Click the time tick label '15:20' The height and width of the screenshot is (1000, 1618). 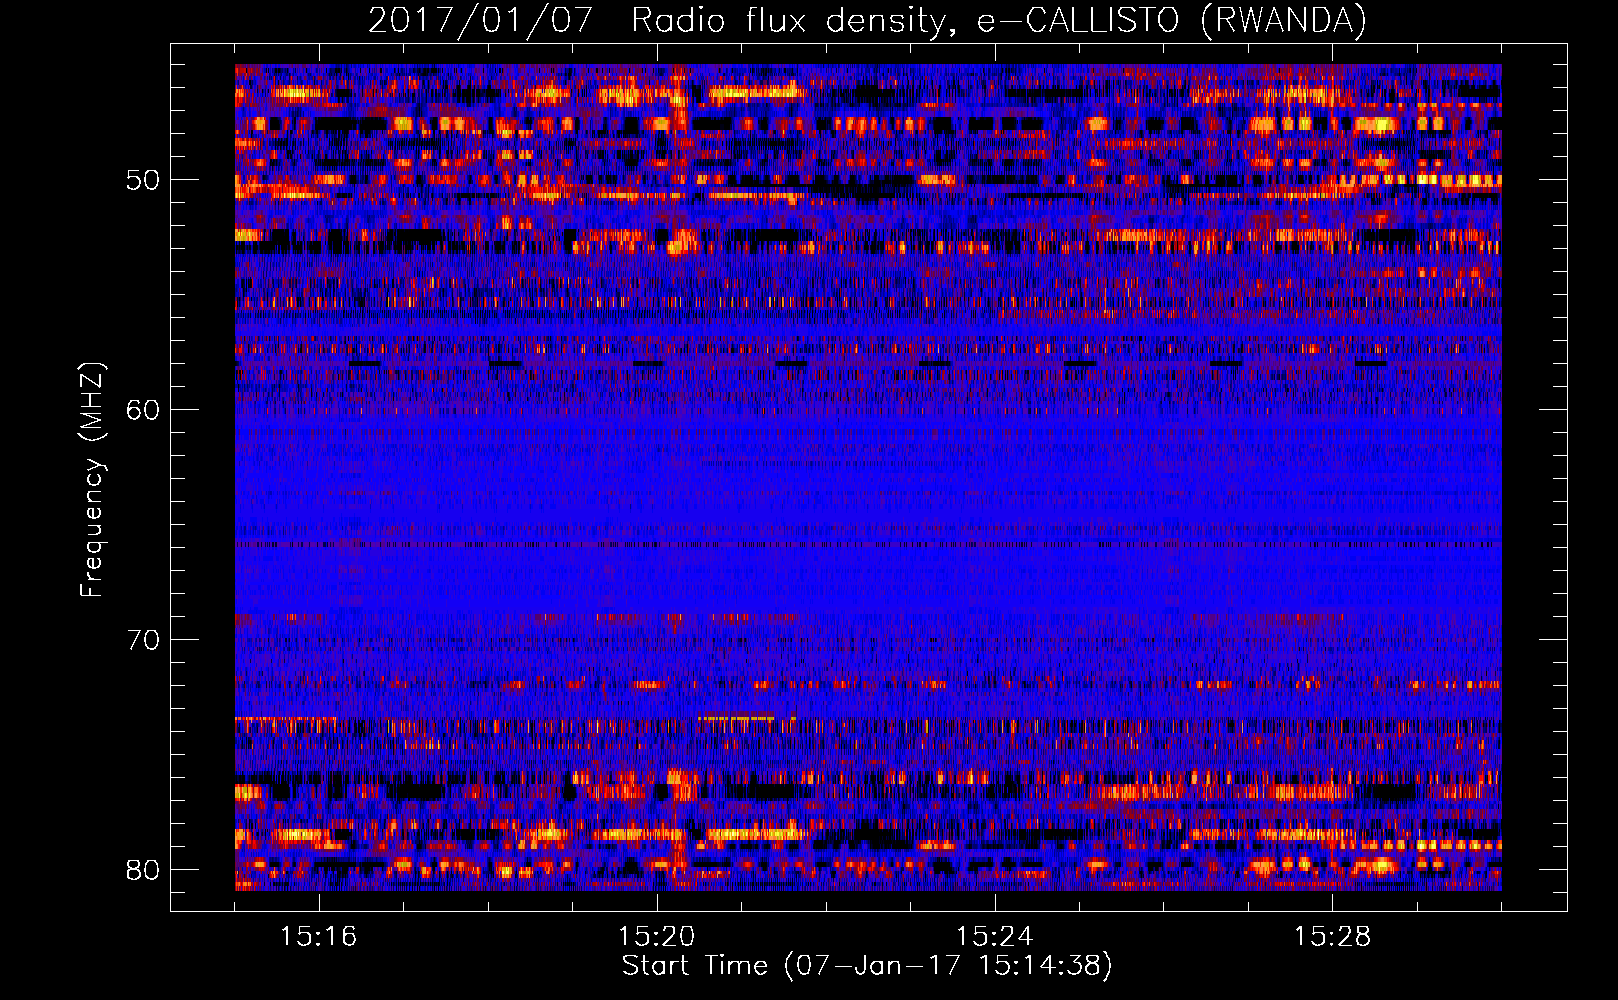pyautogui.click(x=657, y=937)
